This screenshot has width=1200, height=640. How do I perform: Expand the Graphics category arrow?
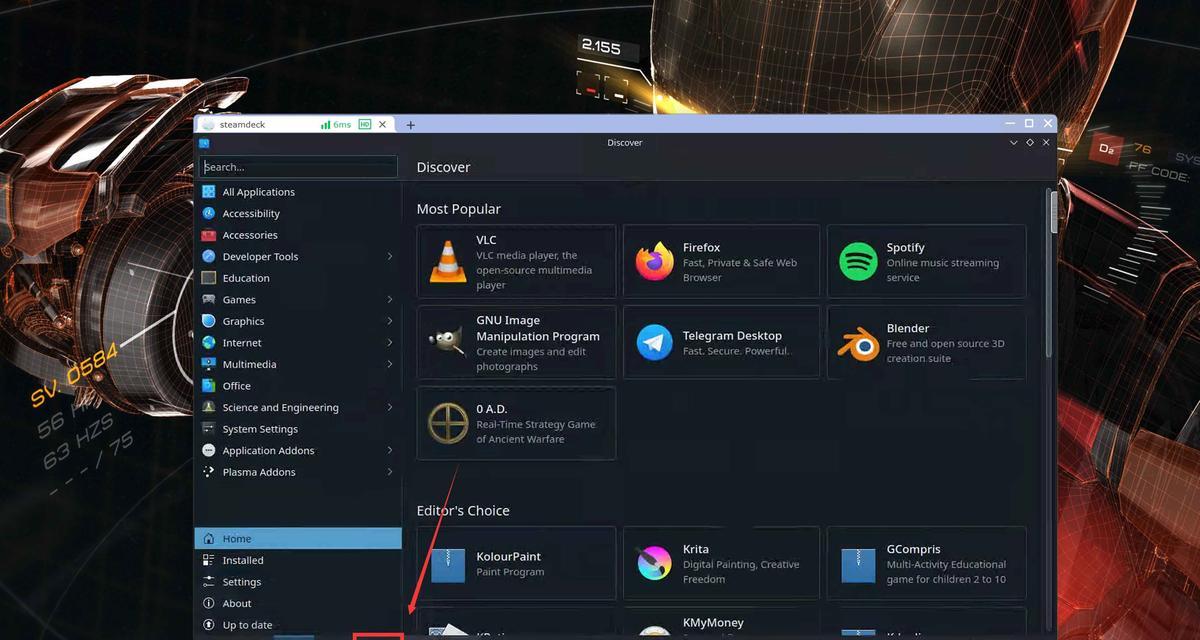390,321
